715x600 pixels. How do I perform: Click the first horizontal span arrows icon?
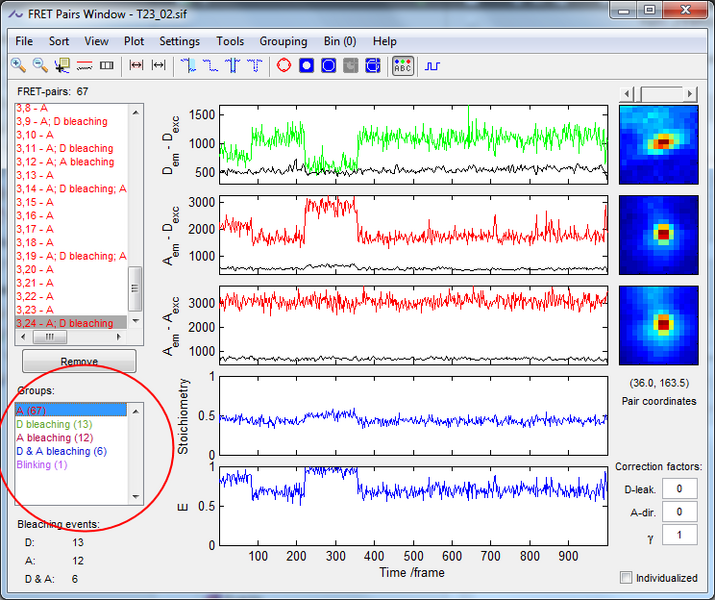[x=138, y=66]
